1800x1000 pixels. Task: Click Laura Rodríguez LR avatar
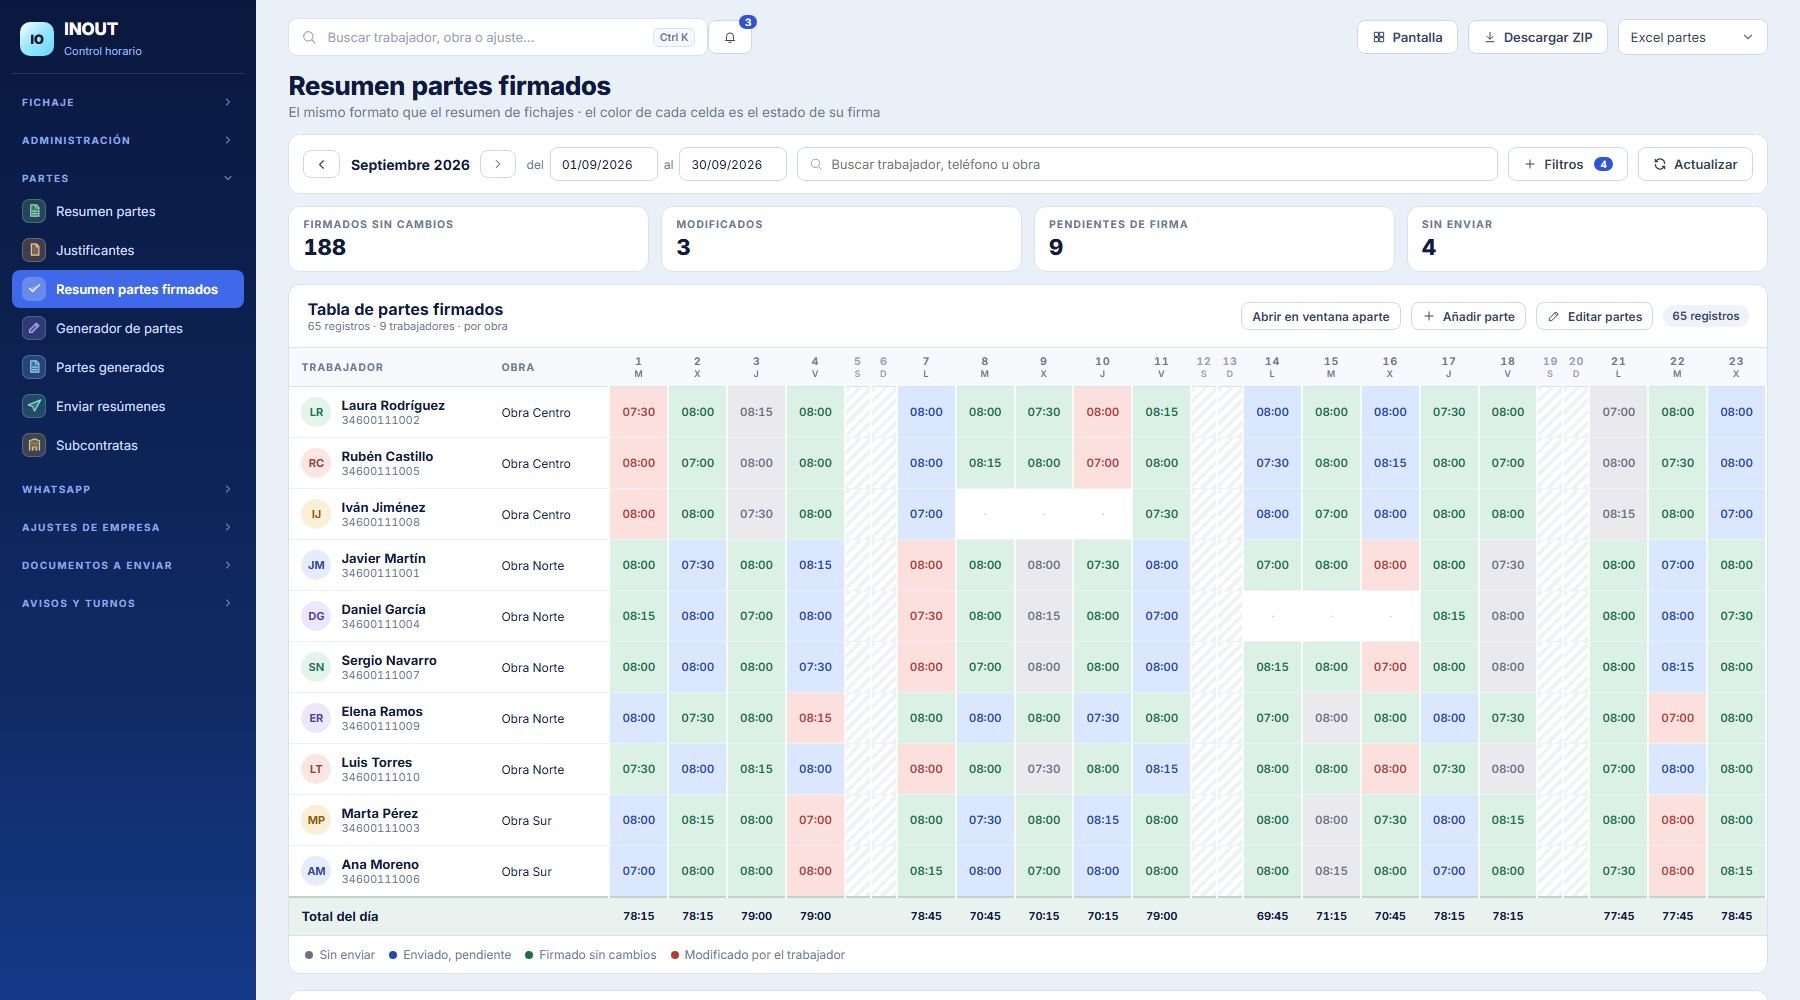(x=316, y=412)
